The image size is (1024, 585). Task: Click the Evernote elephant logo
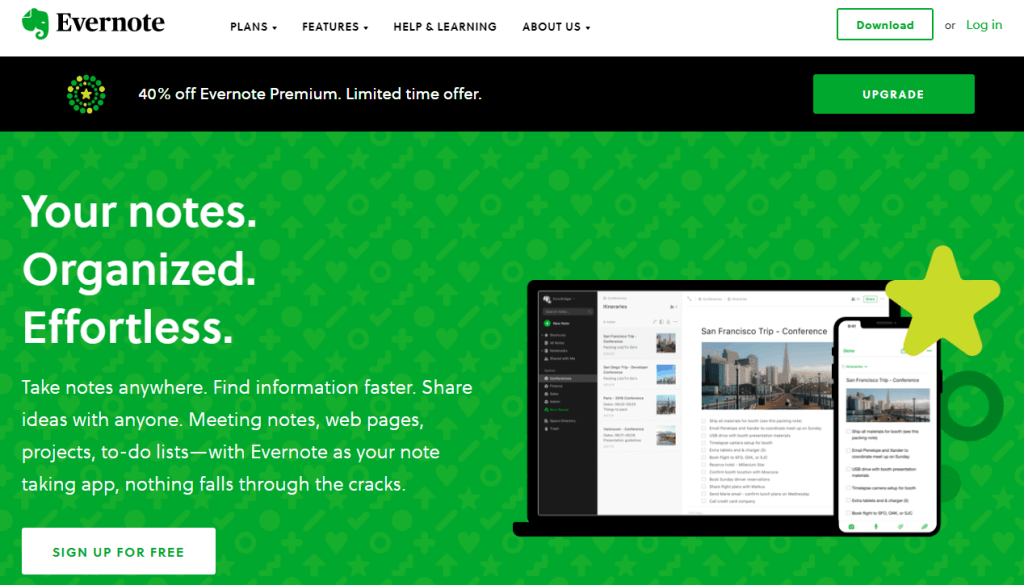(x=35, y=24)
